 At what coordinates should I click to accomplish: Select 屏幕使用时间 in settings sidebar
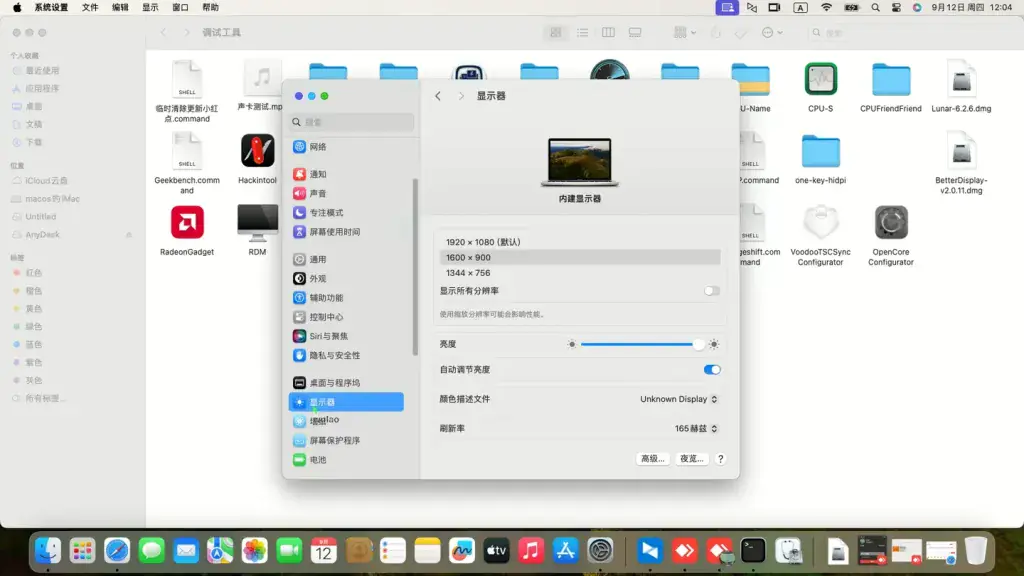[x=347, y=232]
